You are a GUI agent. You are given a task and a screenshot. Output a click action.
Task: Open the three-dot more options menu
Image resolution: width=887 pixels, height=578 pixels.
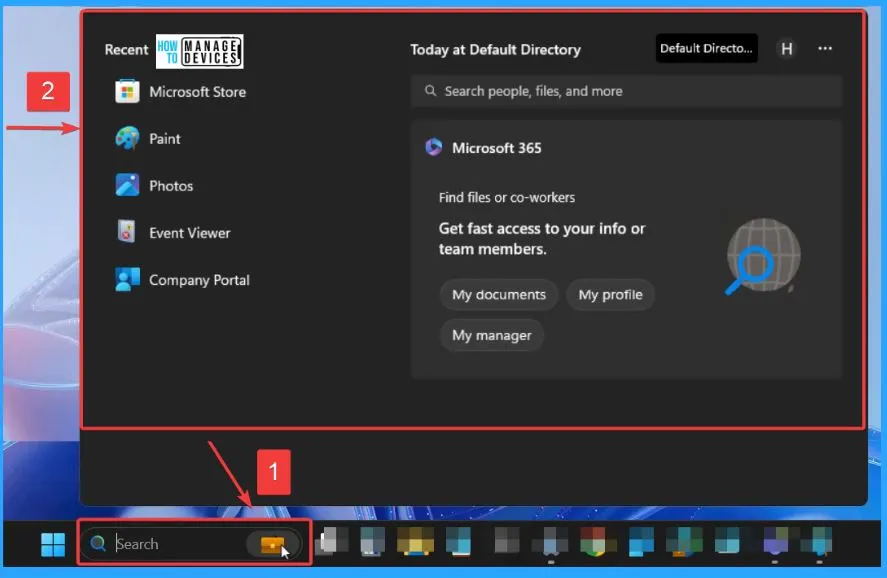click(x=825, y=49)
